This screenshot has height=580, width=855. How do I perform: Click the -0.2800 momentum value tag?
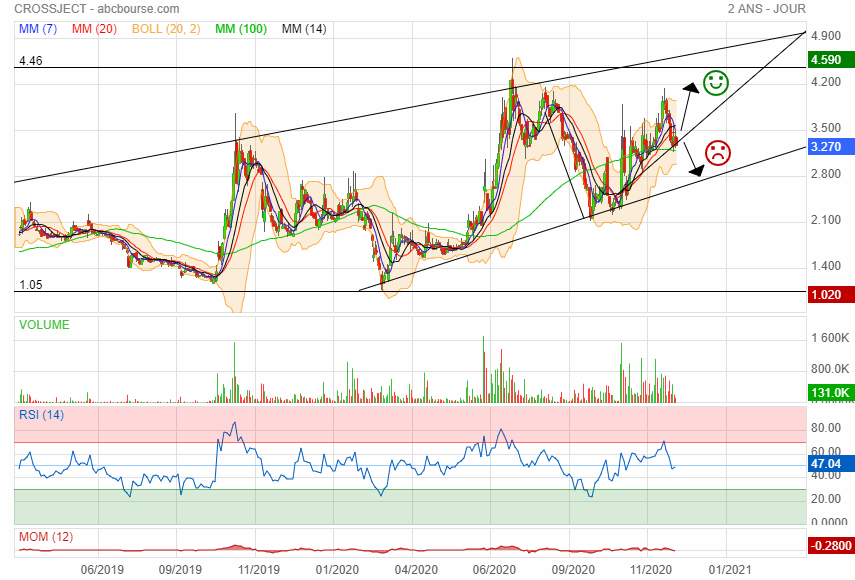click(831, 546)
